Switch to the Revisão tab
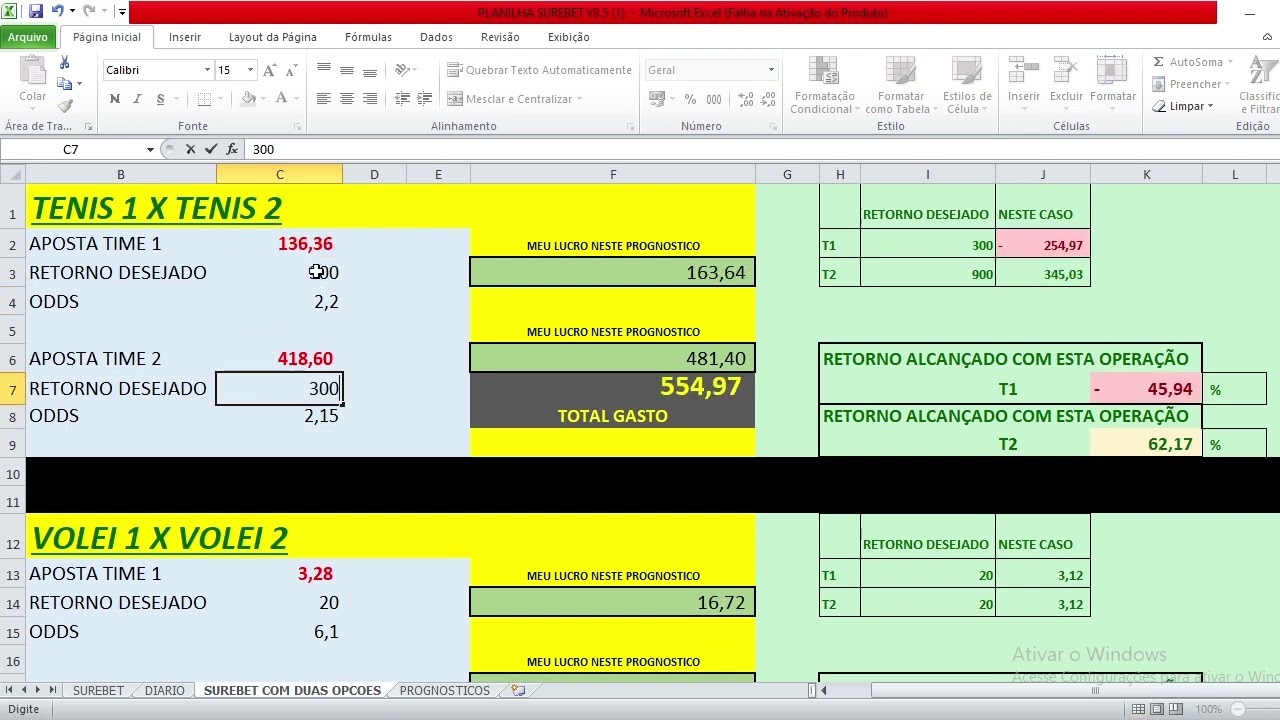Viewport: 1280px width, 720px height. tap(500, 37)
